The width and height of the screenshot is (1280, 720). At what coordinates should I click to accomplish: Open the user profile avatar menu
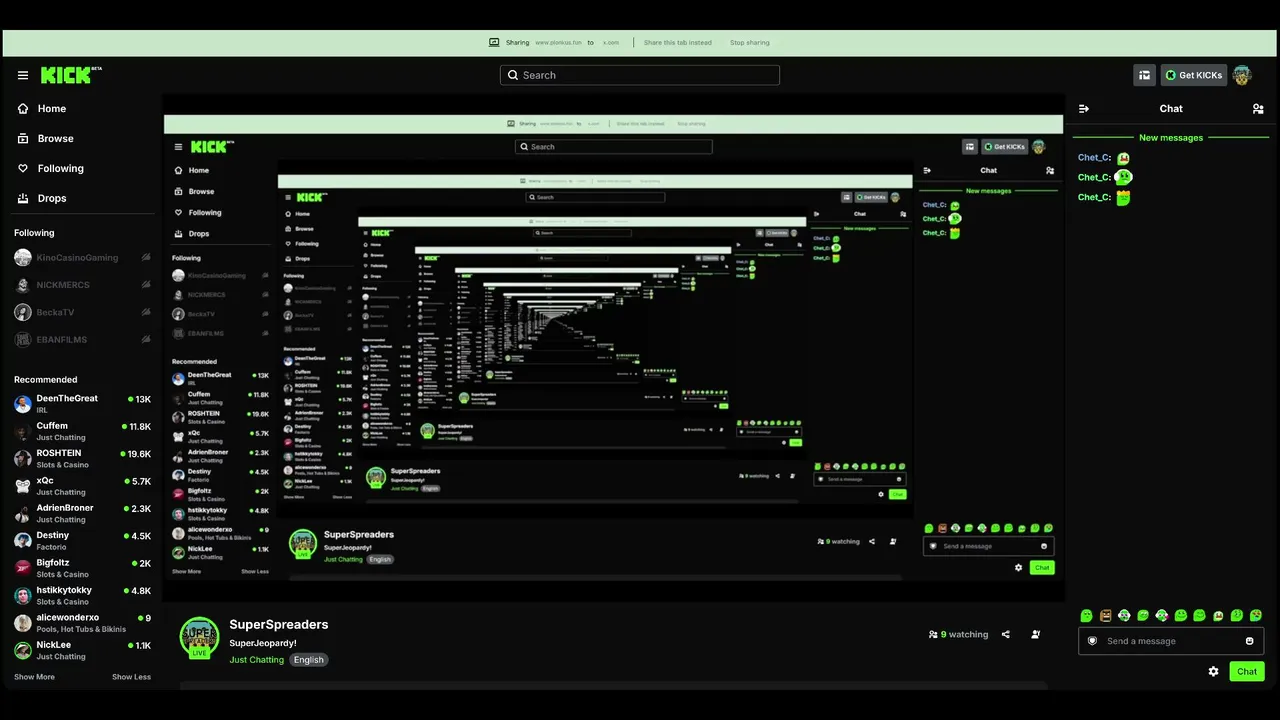[1242, 75]
